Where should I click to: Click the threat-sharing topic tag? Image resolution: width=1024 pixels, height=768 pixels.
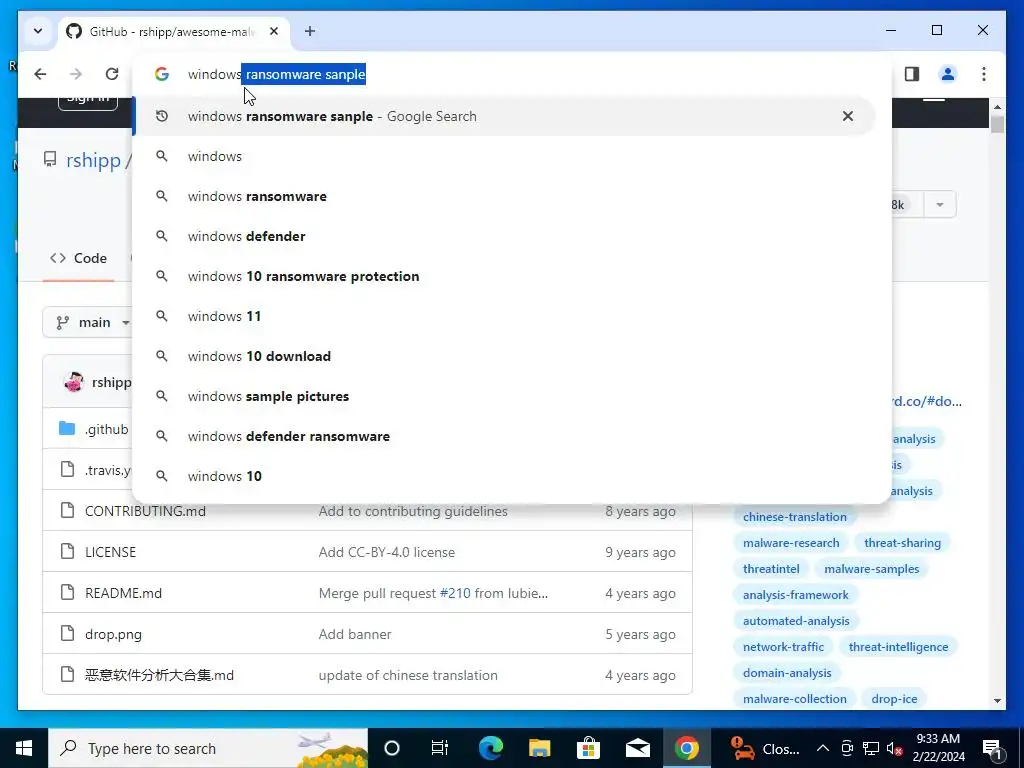point(903,543)
